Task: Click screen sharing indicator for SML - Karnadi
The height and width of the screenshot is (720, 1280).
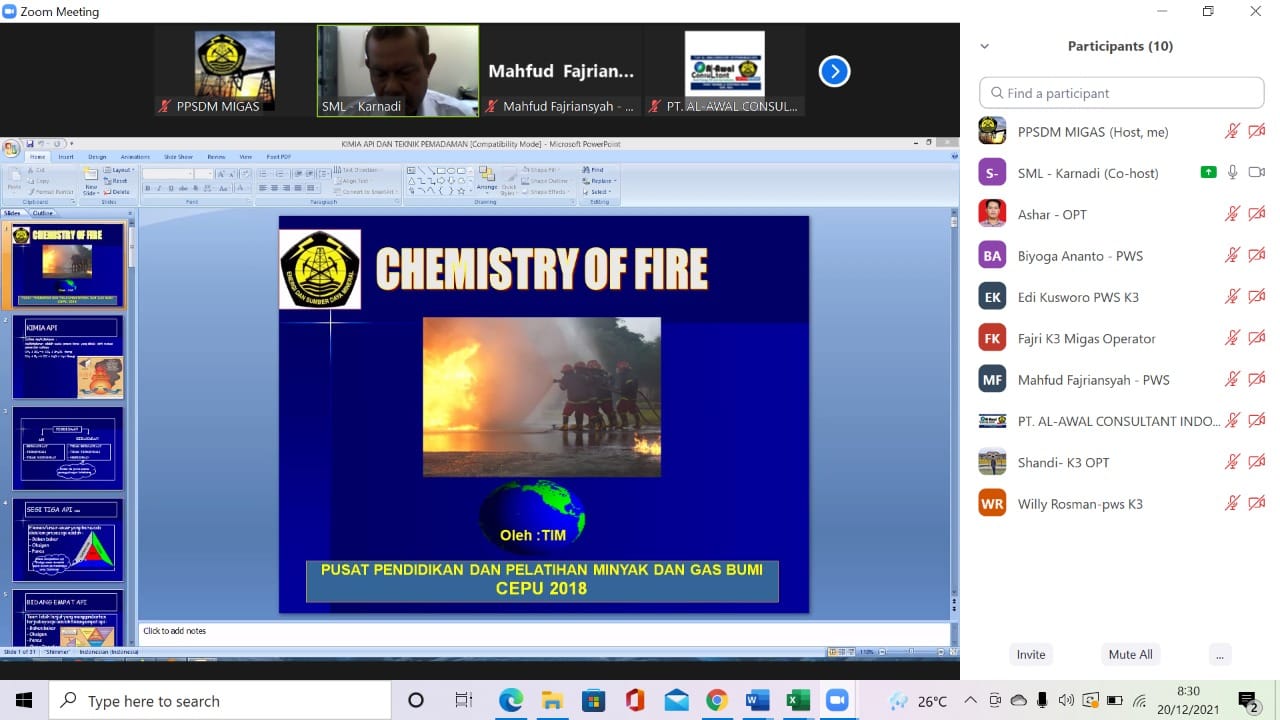Action: (1208, 173)
